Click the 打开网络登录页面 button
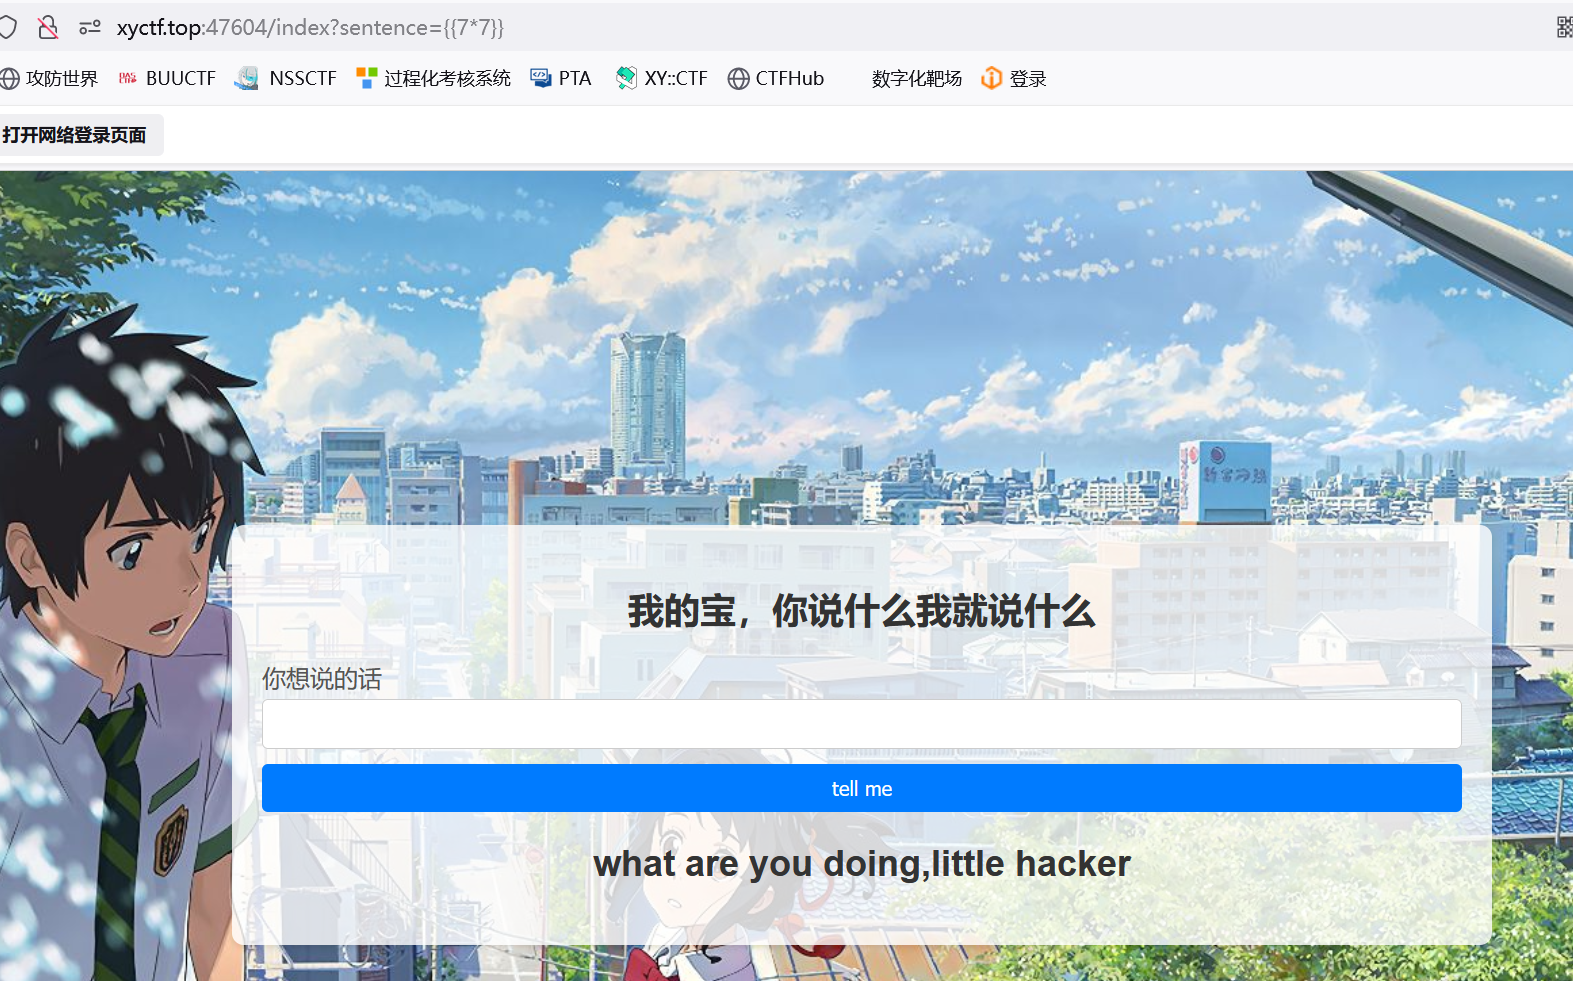The width and height of the screenshot is (1573, 981). click(76, 135)
